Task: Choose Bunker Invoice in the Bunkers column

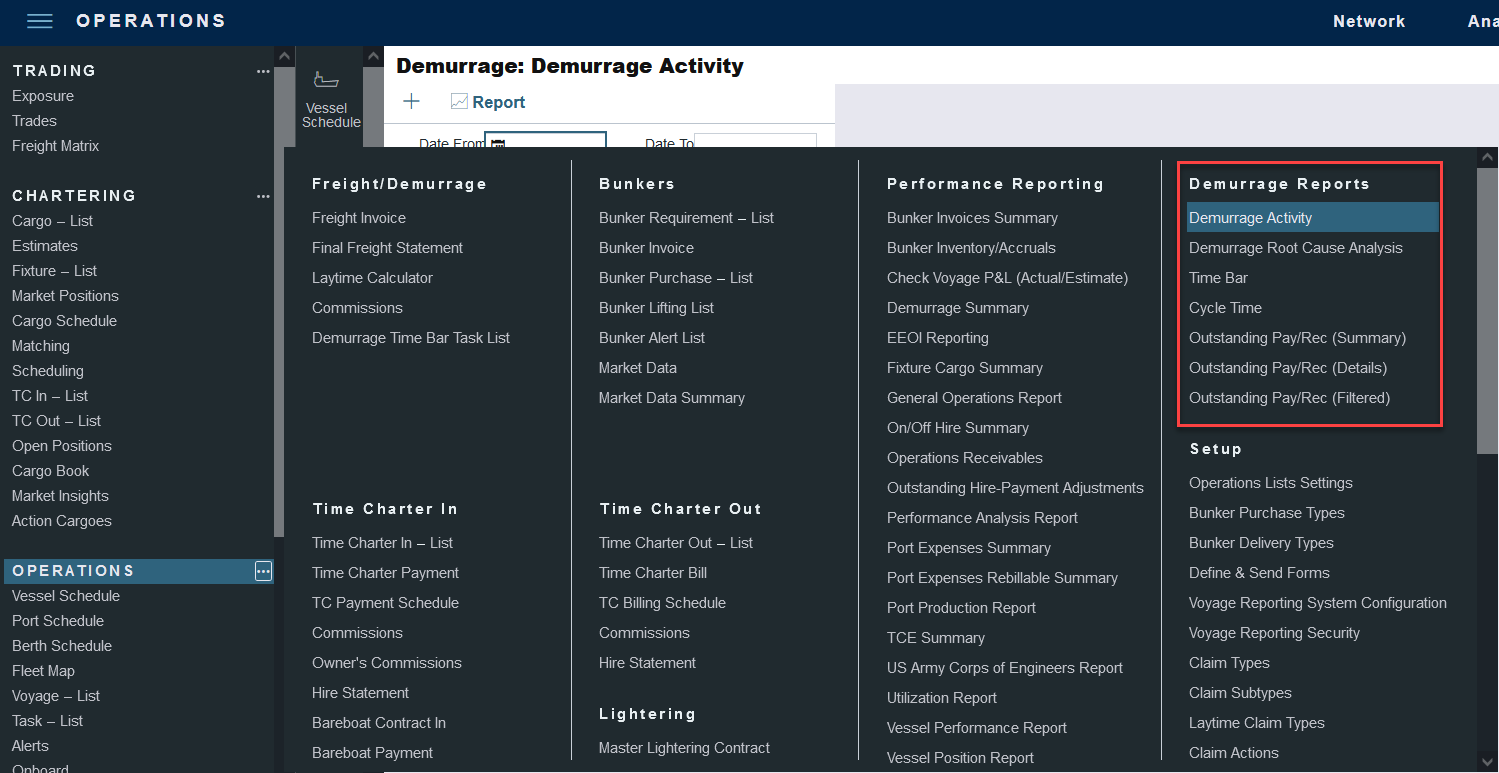Action: tap(646, 248)
